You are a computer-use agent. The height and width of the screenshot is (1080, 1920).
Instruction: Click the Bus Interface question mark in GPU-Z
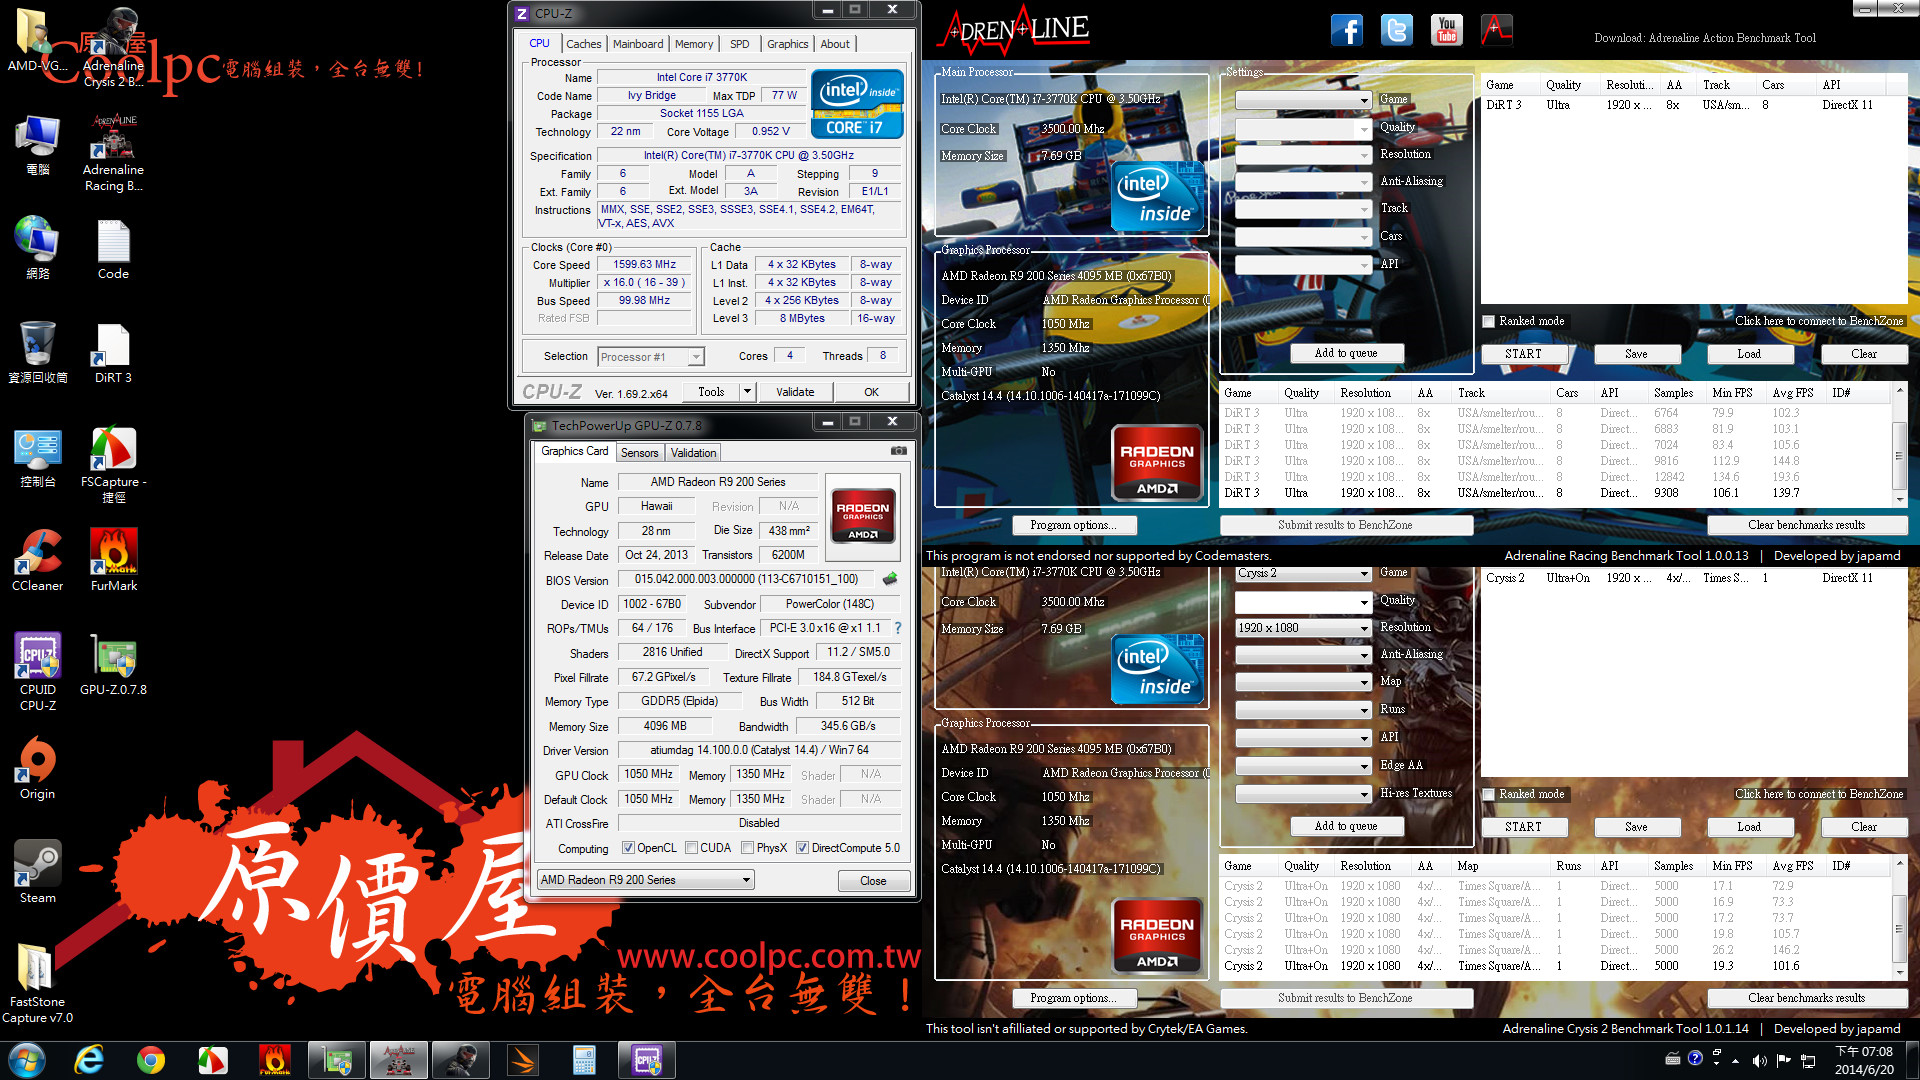898,628
